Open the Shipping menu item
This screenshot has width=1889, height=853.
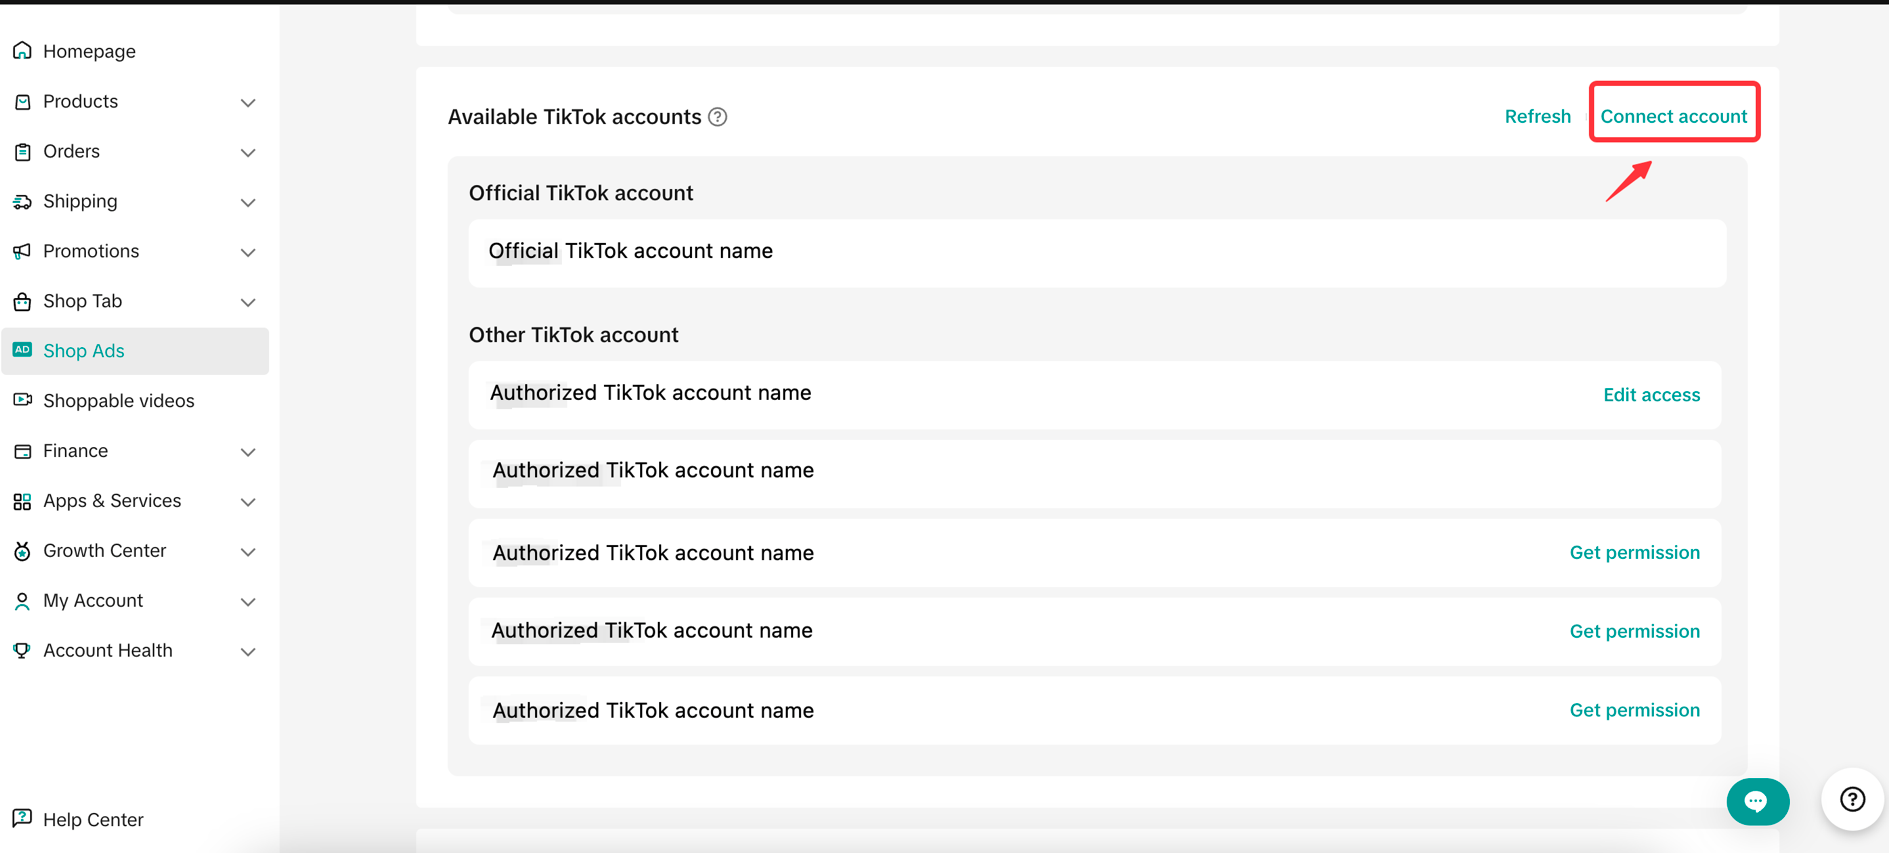point(80,201)
